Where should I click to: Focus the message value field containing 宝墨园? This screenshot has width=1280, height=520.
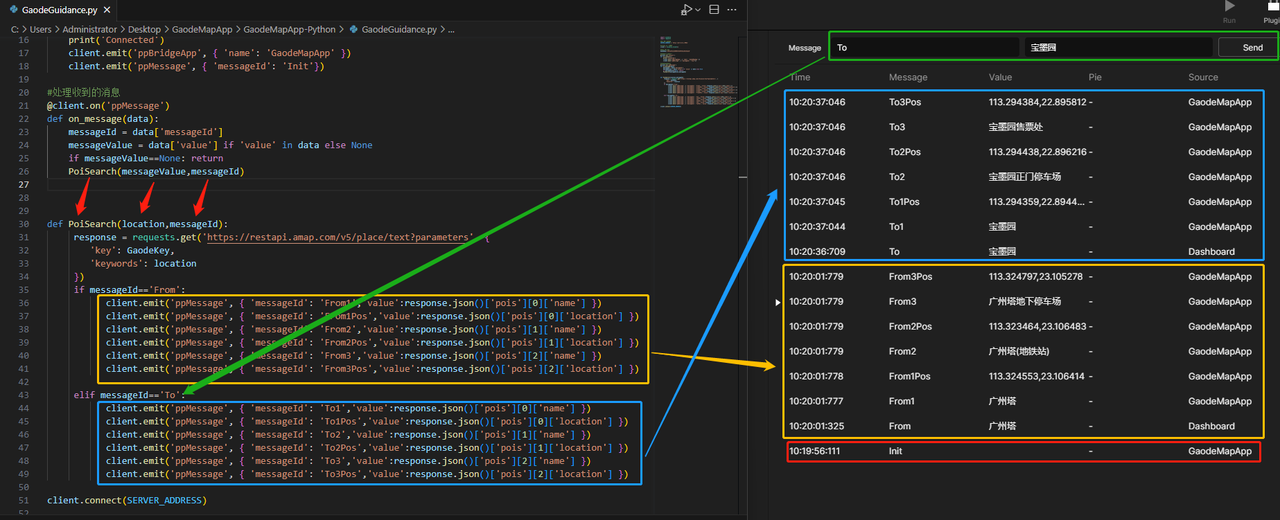click(x=1118, y=47)
